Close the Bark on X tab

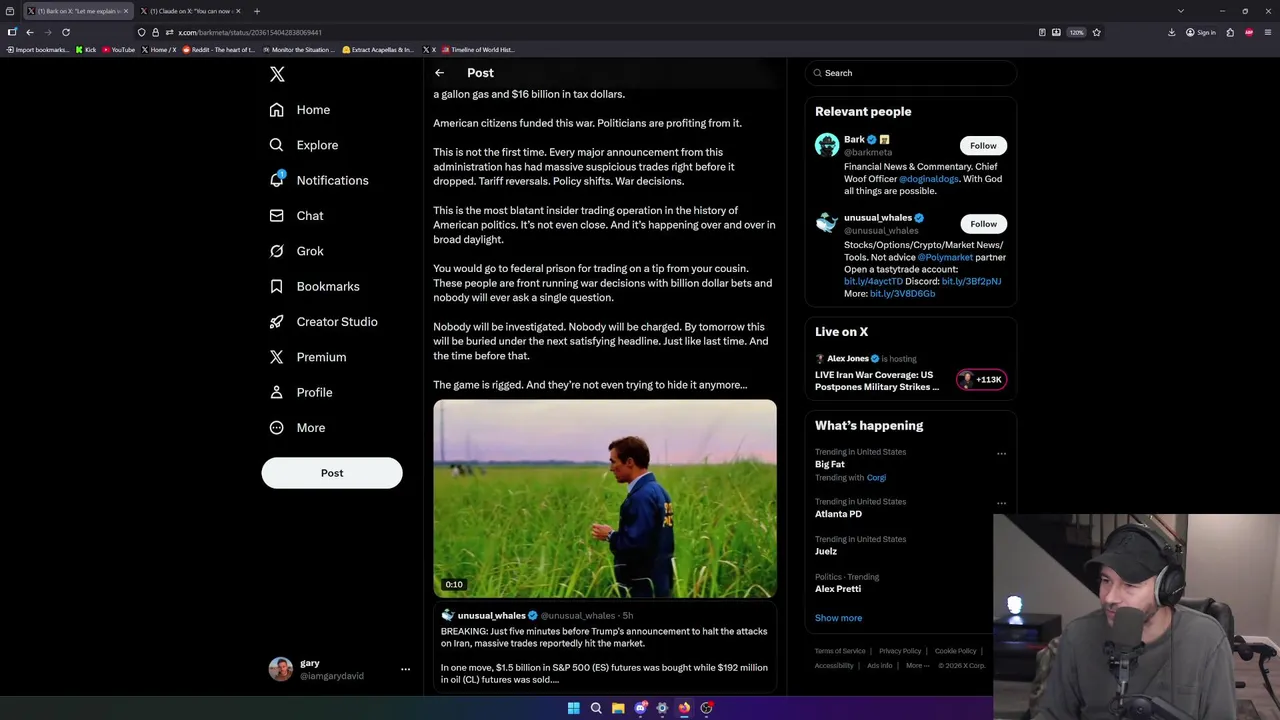pyautogui.click(x=126, y=11)
